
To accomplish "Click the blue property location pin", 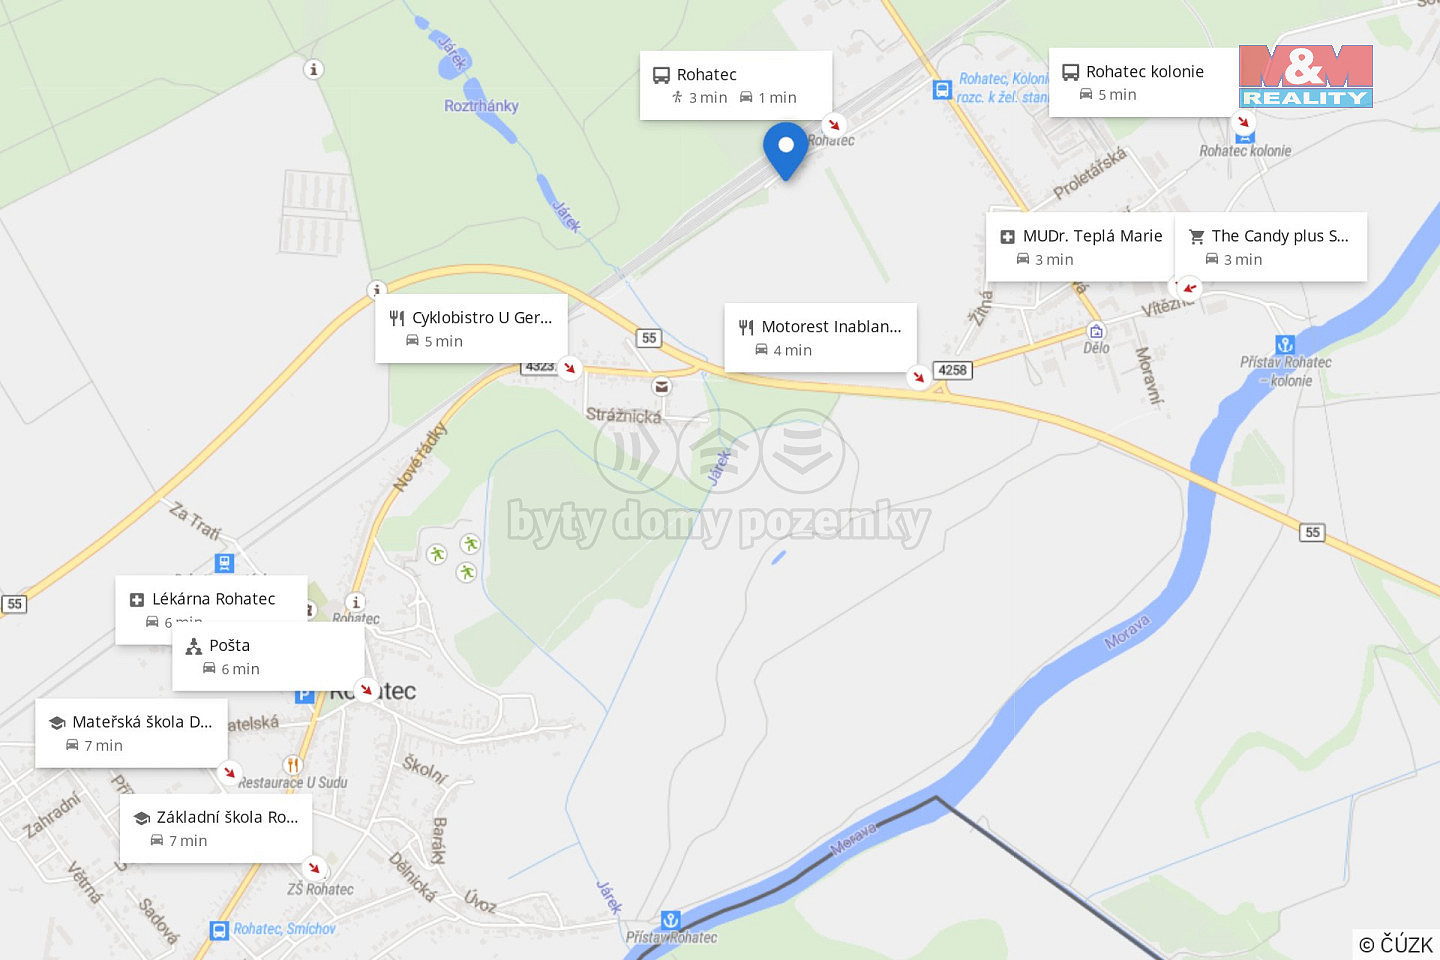I will pos(786,151).
